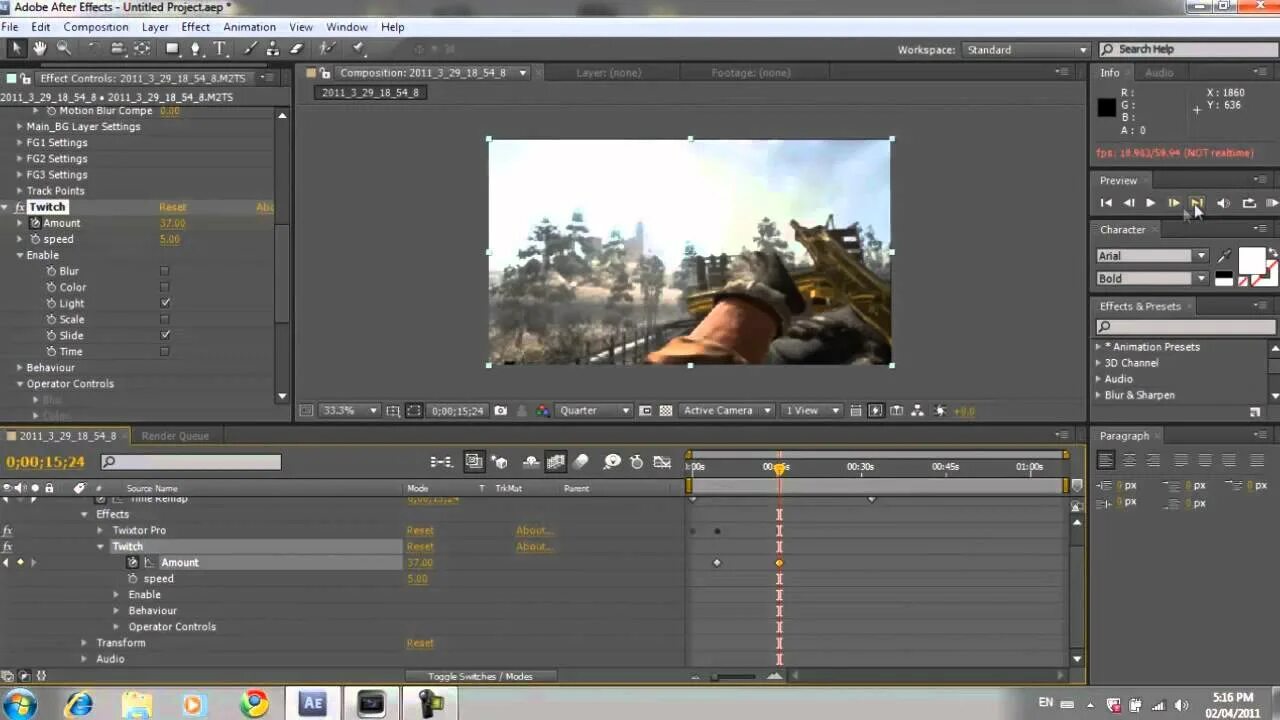Click the RAM Preview button
This screenshot has width=1280, height=720.
pos(1272,203)
